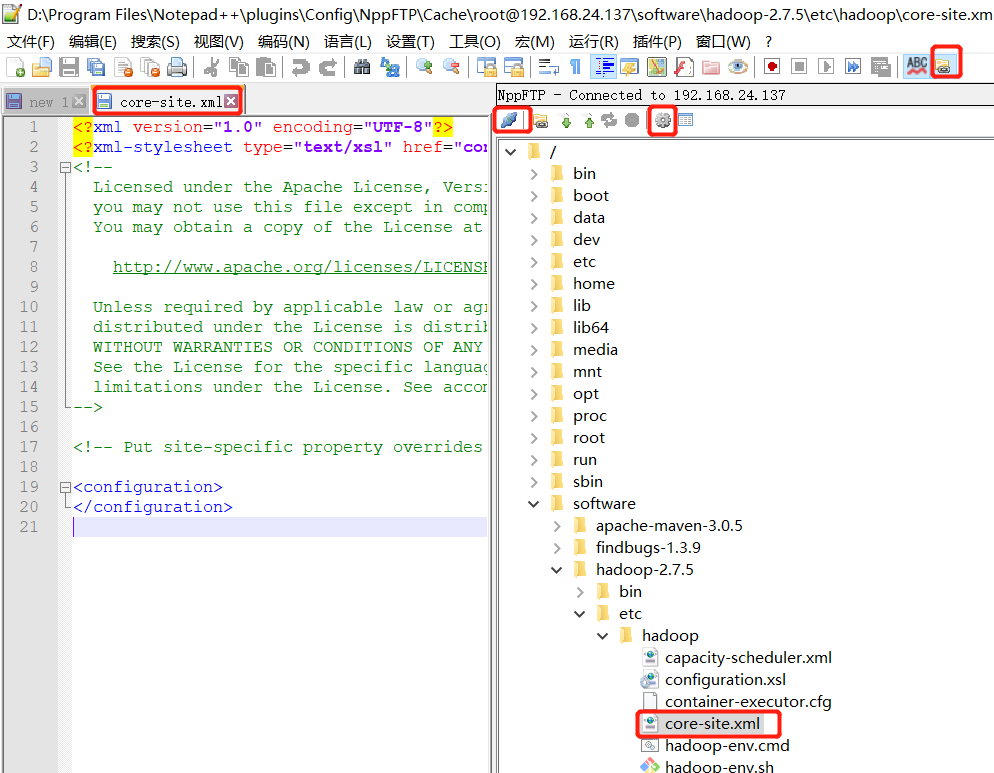This screenshot has height=773, width=994.
Task: Save all open files
Action: [94, 66]
